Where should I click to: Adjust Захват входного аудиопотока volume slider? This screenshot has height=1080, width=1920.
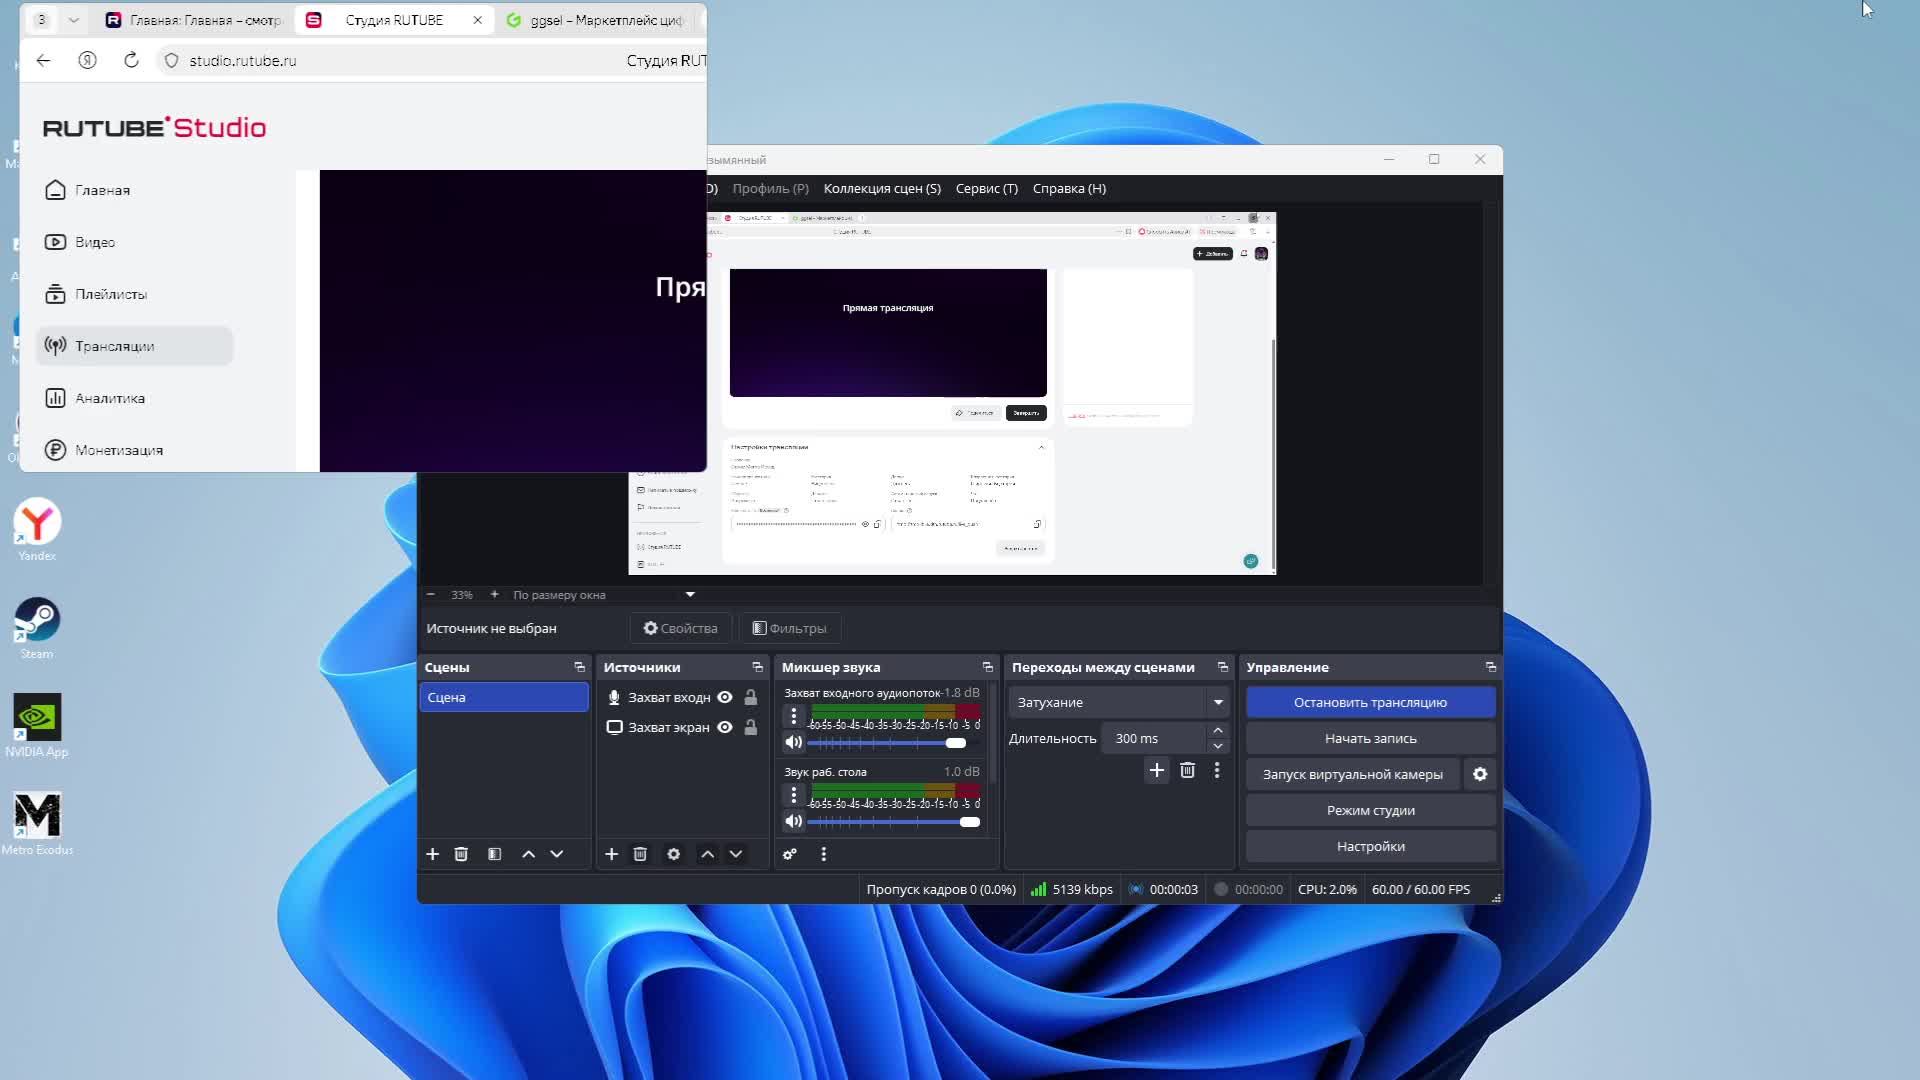coord(955,743)
